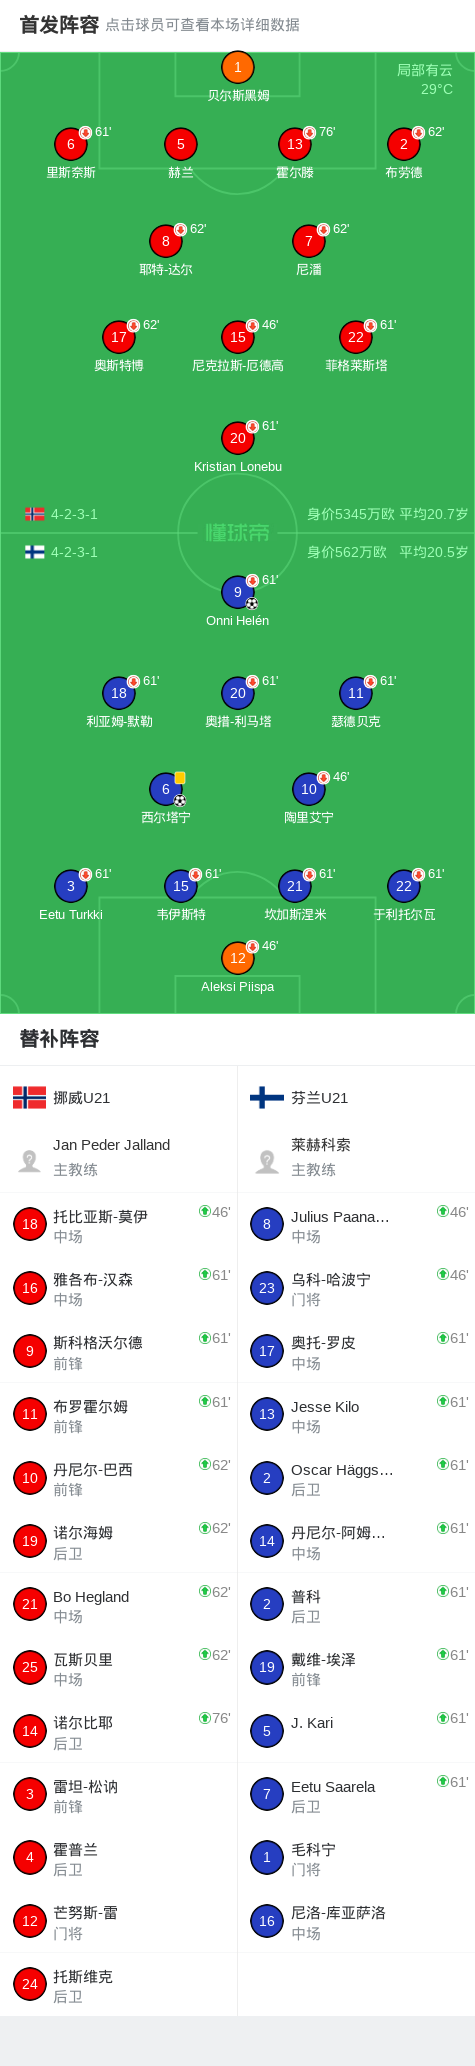
Task: Tap 挪威U21 team name
Action: [x=82, y=1098]
